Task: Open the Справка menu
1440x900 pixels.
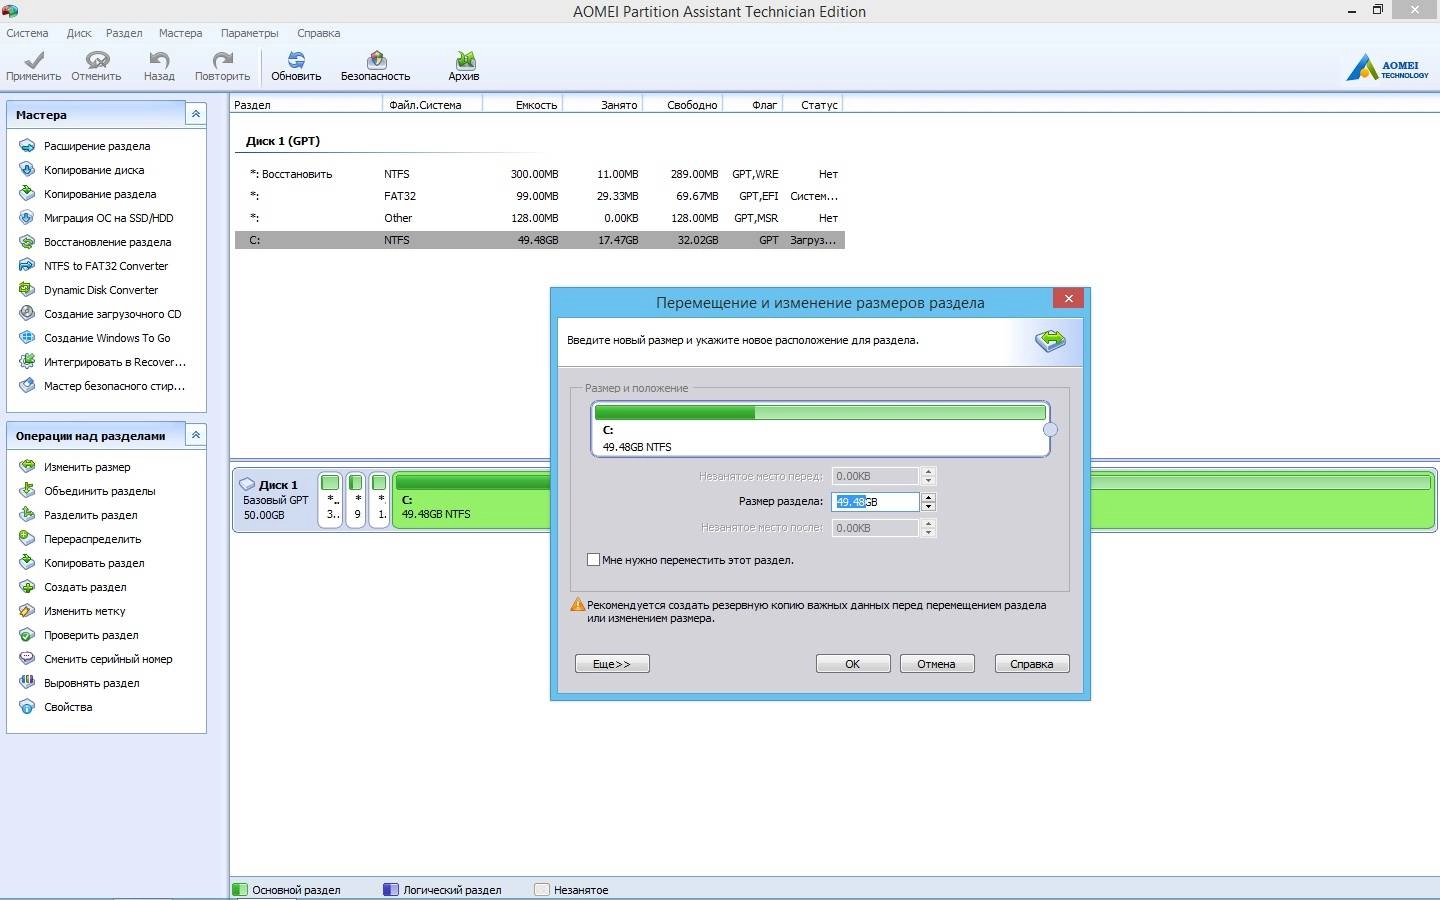Action: point(318,33)
